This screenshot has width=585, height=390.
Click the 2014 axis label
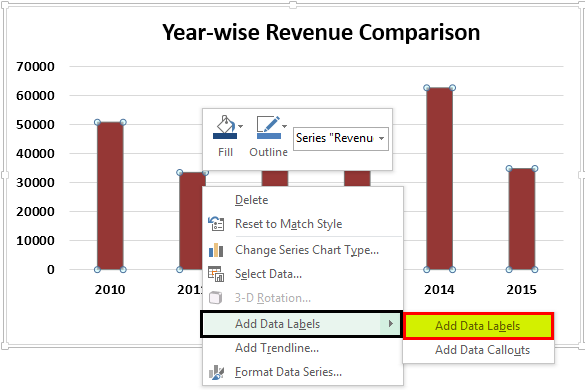coord(439,290)
